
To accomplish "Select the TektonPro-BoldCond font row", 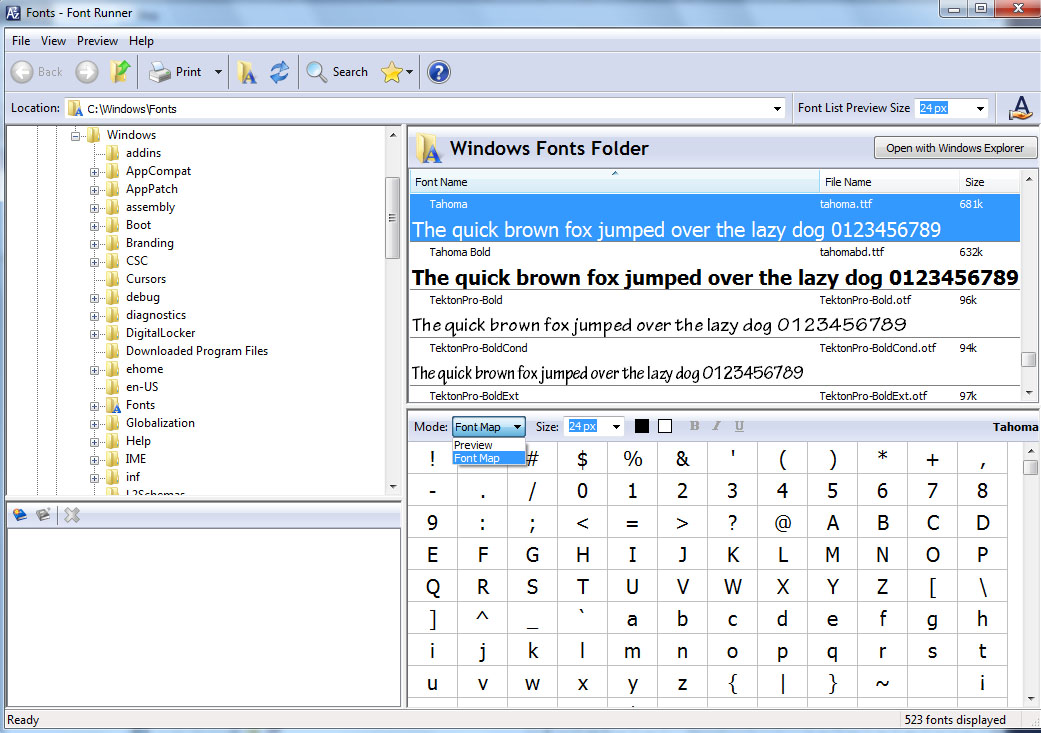I will [715, 362].
